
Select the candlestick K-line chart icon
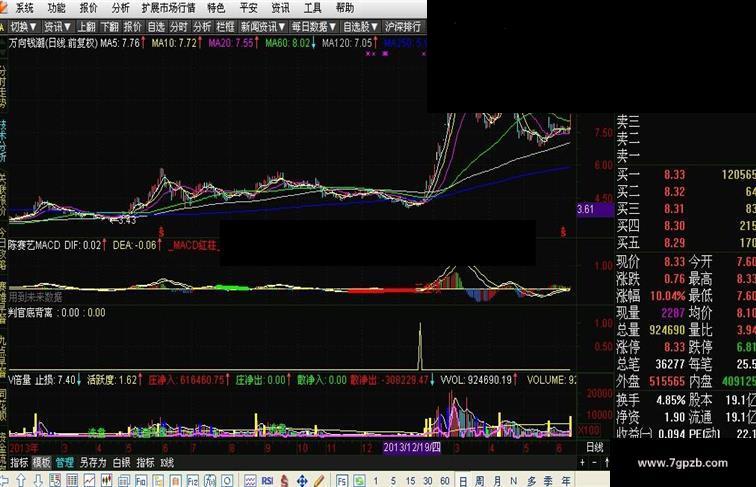point(107,480)
